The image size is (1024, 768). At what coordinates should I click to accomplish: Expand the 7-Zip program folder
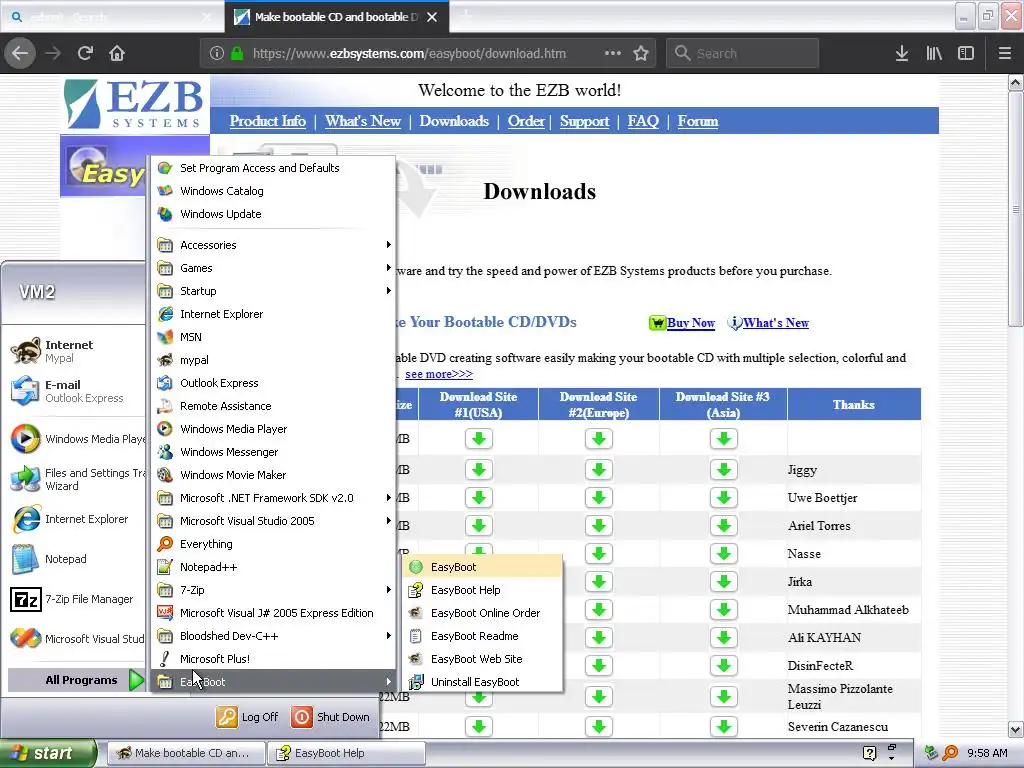pos(274,590)
